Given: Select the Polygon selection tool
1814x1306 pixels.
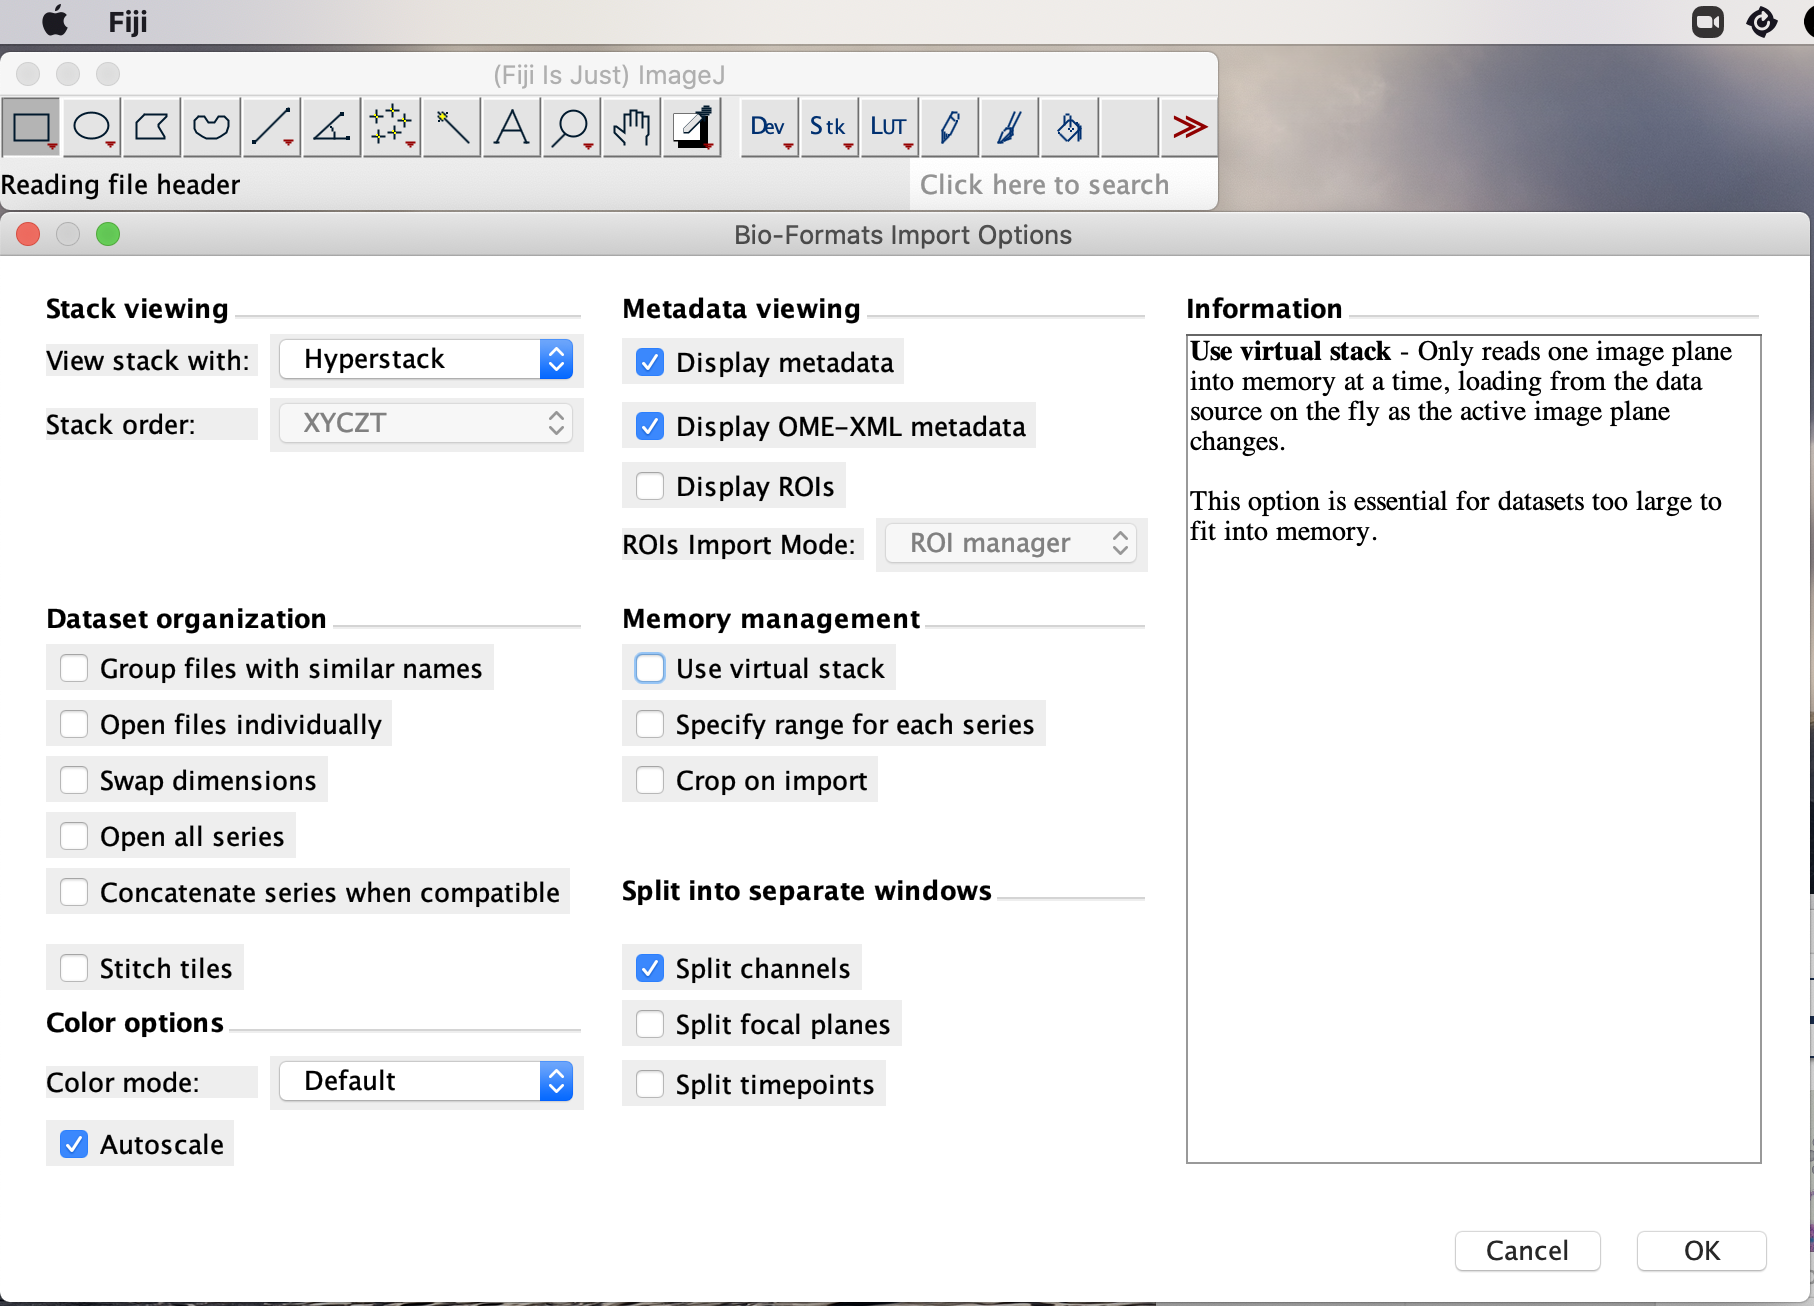Looking at the screenshot, I should pyautogui.click(x=151, y=127).
